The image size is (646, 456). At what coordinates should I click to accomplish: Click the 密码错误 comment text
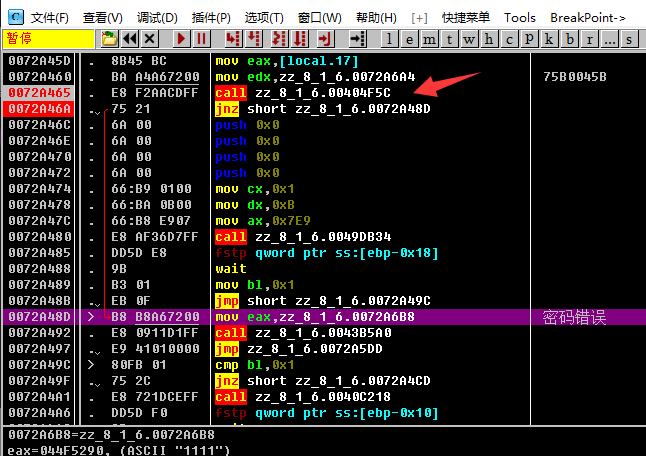(574, 317)
